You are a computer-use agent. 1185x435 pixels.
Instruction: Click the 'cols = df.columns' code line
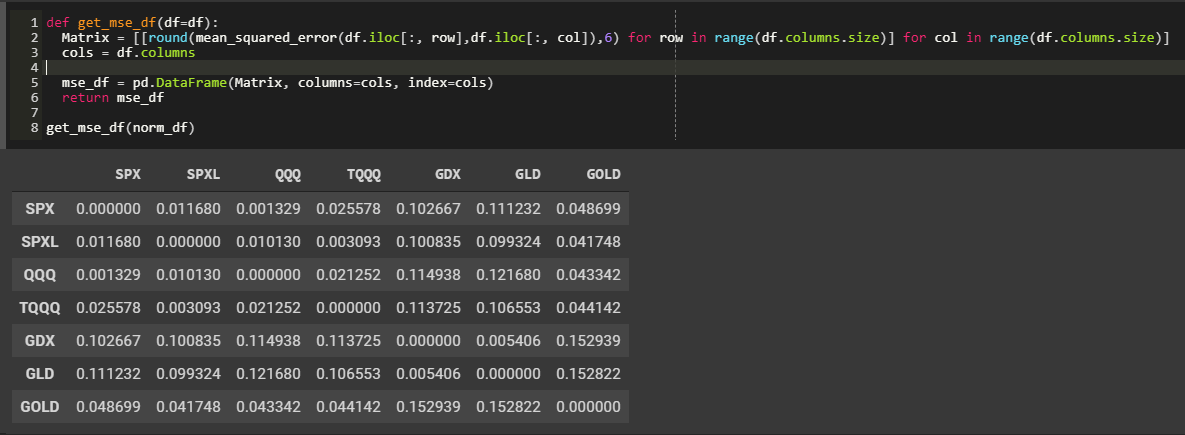pos(128,53)
